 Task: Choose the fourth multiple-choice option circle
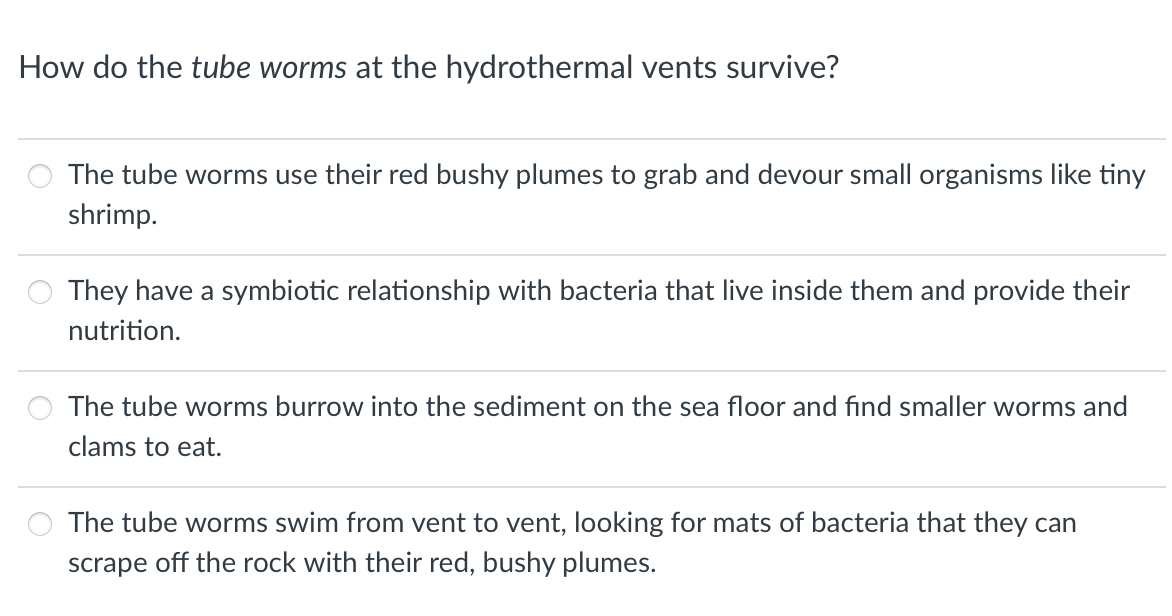coord(40,523)
